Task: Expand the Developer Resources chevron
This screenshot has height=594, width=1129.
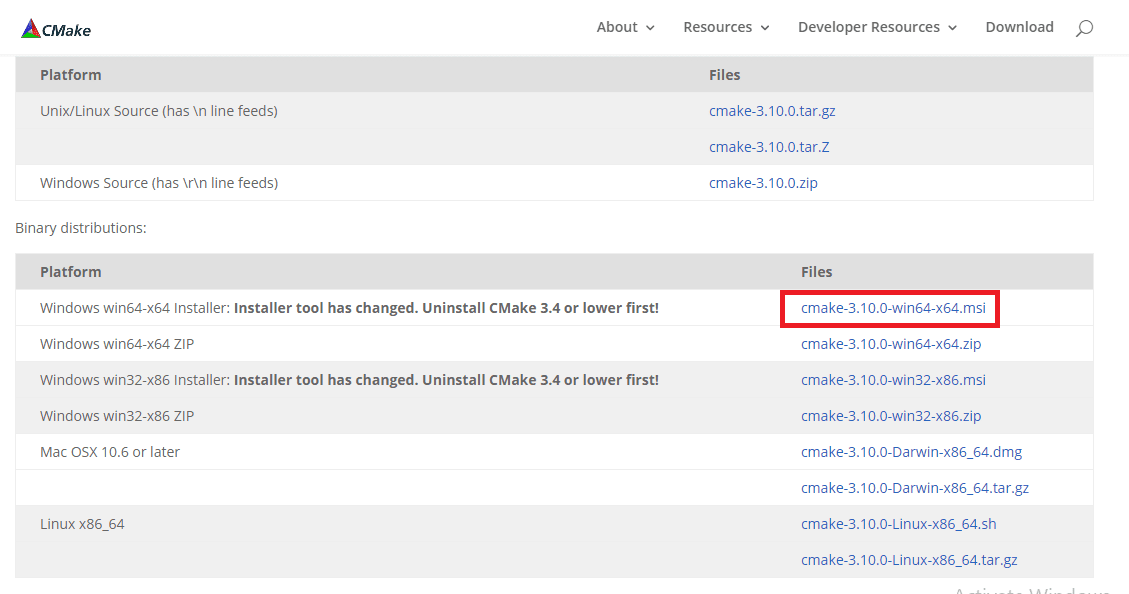Action: [953, 28]
